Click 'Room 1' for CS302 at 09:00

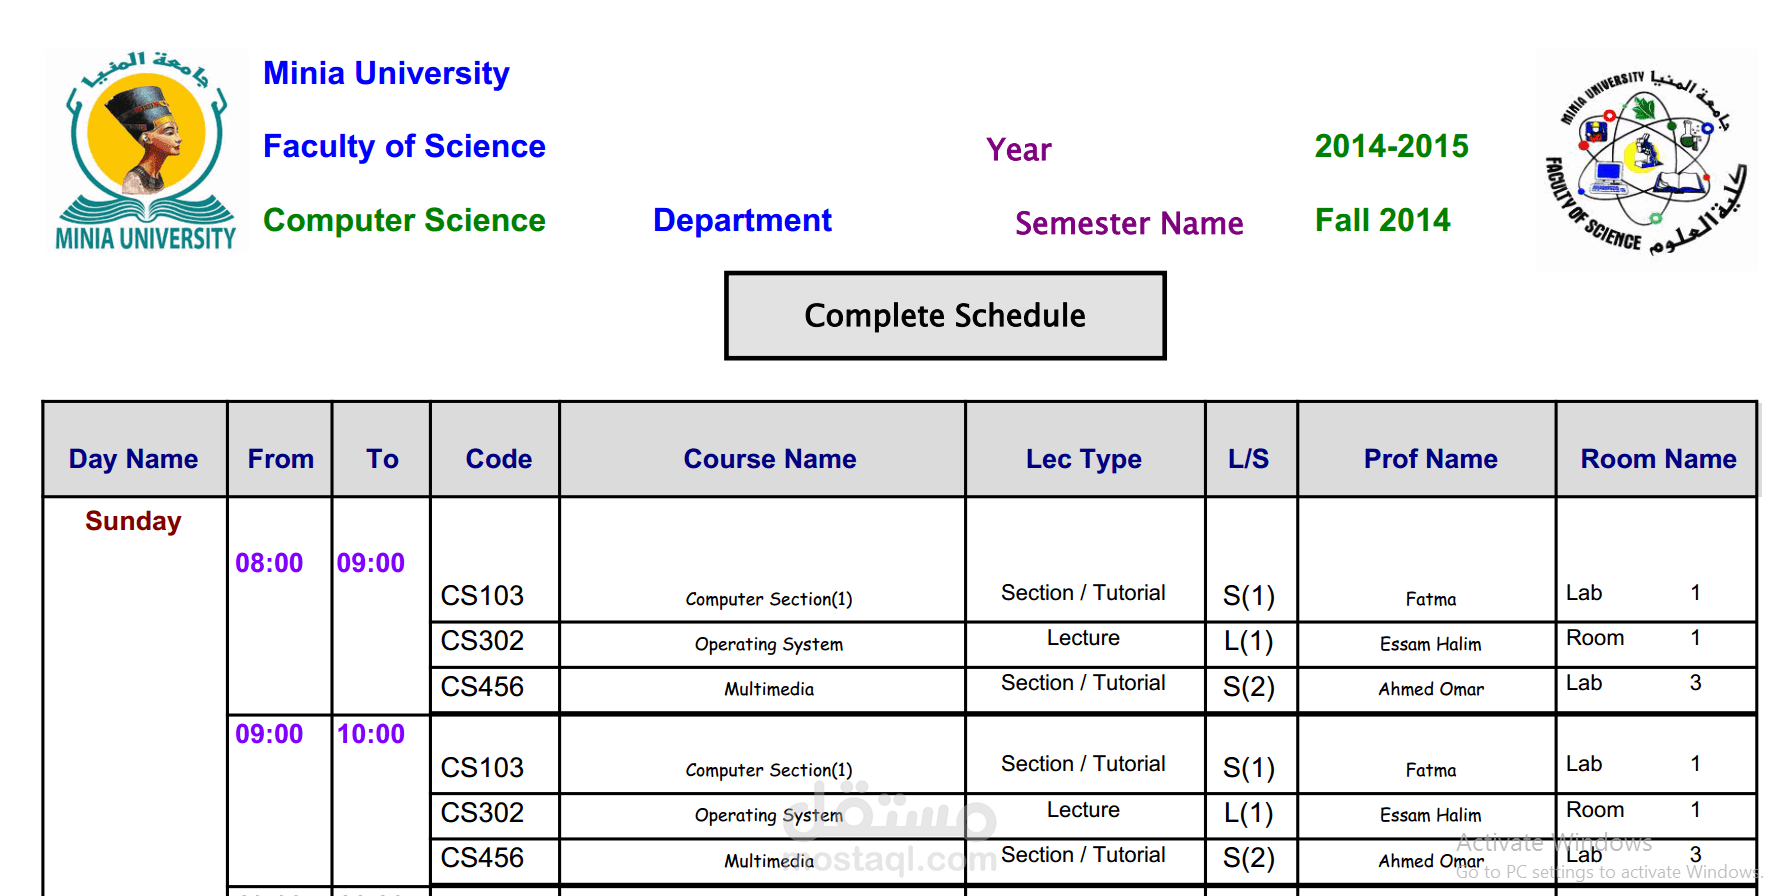coord(1634,810)
